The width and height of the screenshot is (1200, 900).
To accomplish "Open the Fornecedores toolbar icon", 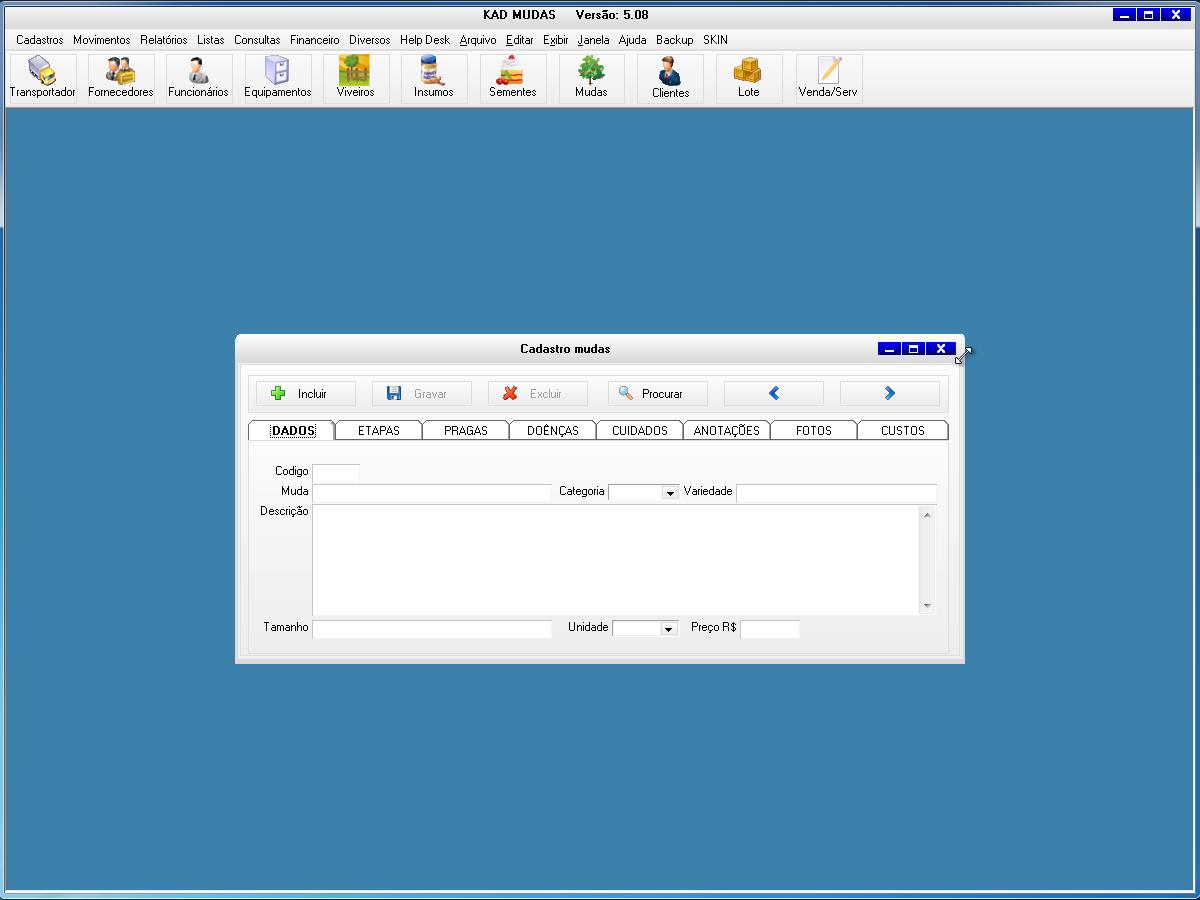I will tap(121, 78).
